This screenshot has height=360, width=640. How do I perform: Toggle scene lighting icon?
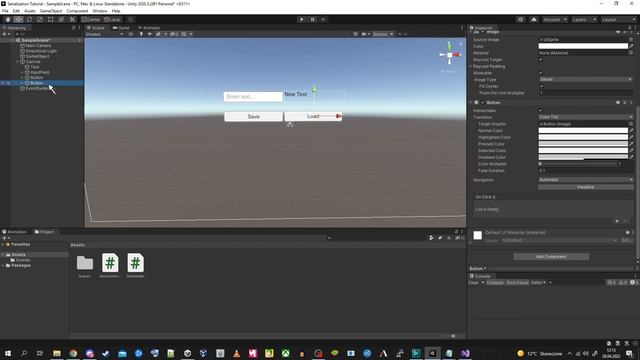point(141,34)
